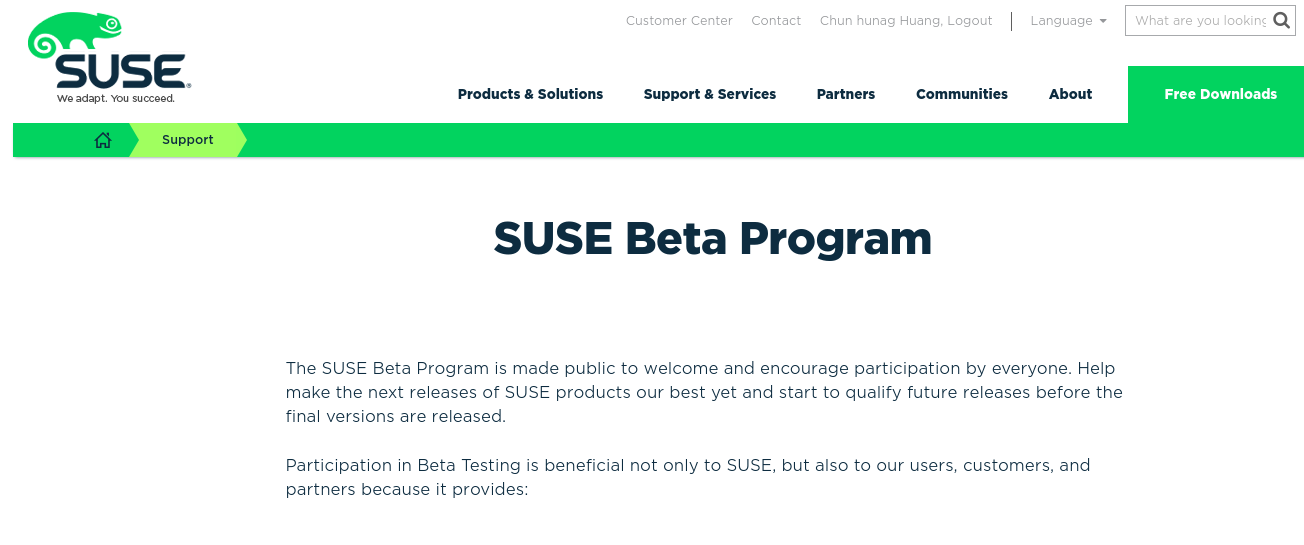Image resolution: width=1304 pixels, height=545 pixels.
Task: Open the Contact link
Action: tap(776, 21)
